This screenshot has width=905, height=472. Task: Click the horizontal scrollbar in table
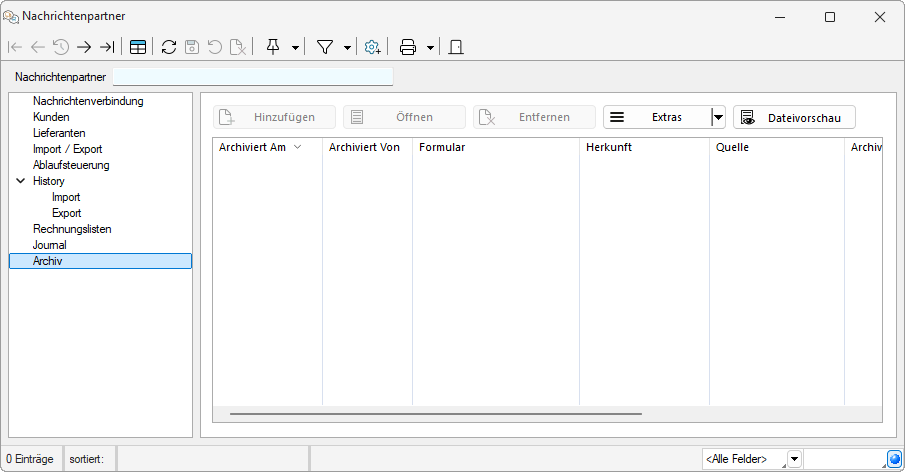pos(435,412)
